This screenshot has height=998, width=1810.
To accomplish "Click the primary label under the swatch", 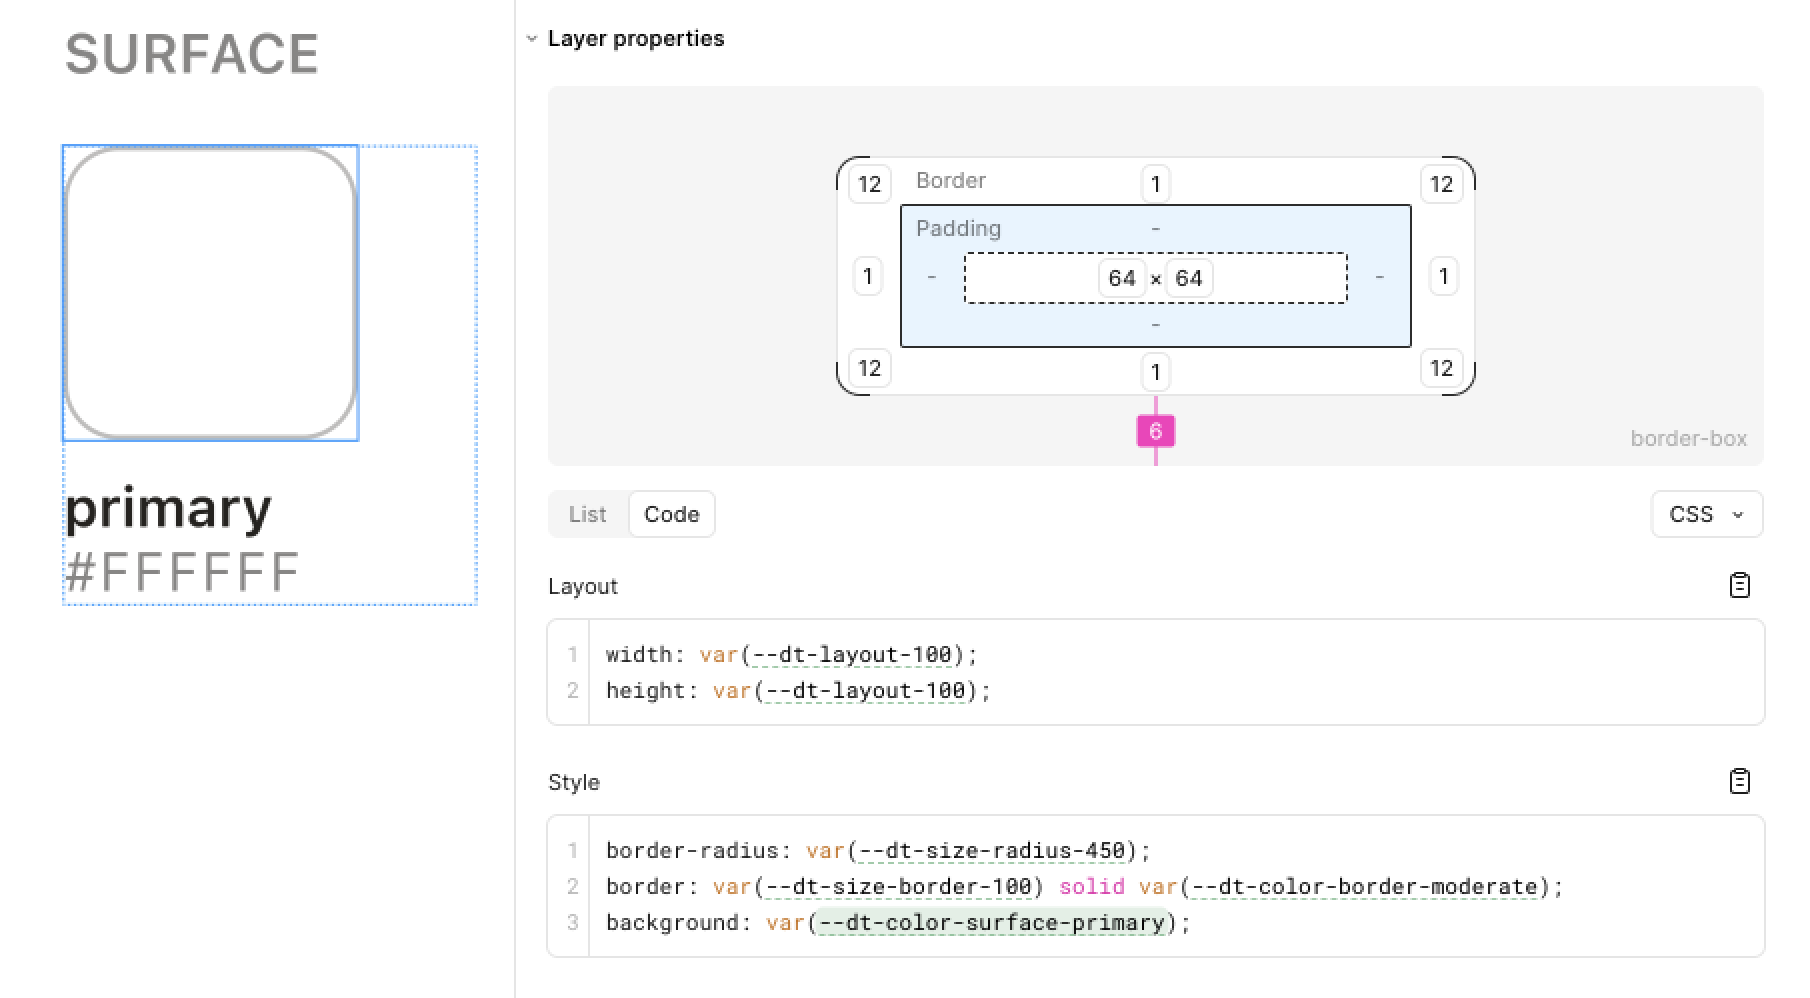I will tap(168, 511).
